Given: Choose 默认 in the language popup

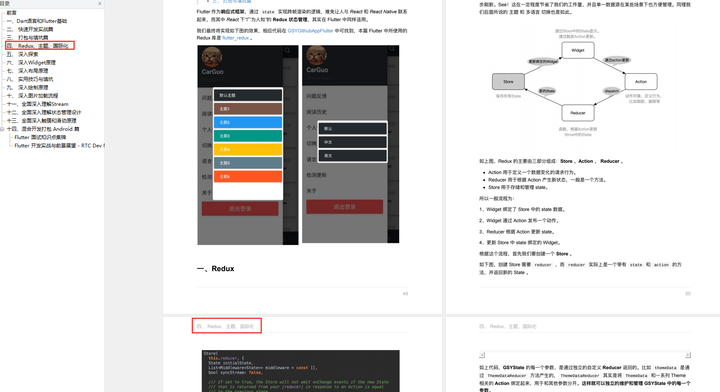Looking at the screenshot, I should (352, 129).
